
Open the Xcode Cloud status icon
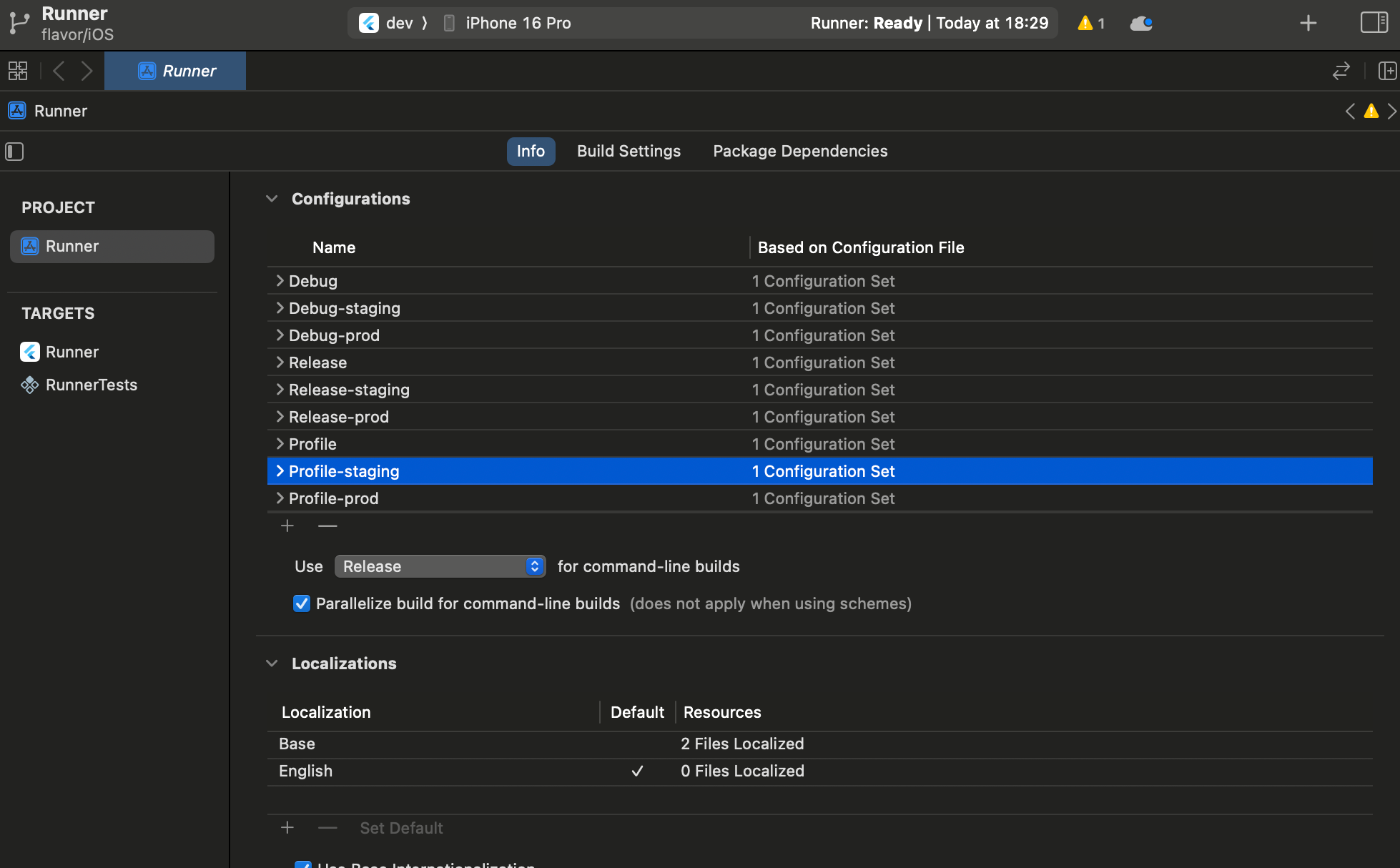(1141, 23)
